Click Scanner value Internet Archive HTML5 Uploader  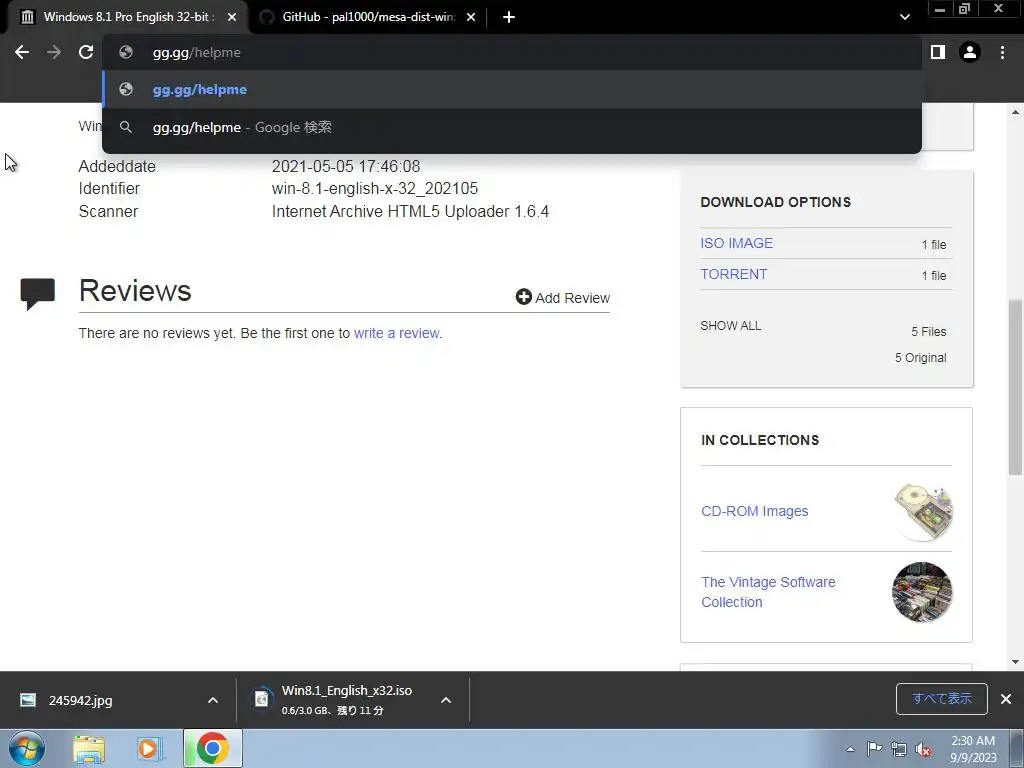[410, 212]
